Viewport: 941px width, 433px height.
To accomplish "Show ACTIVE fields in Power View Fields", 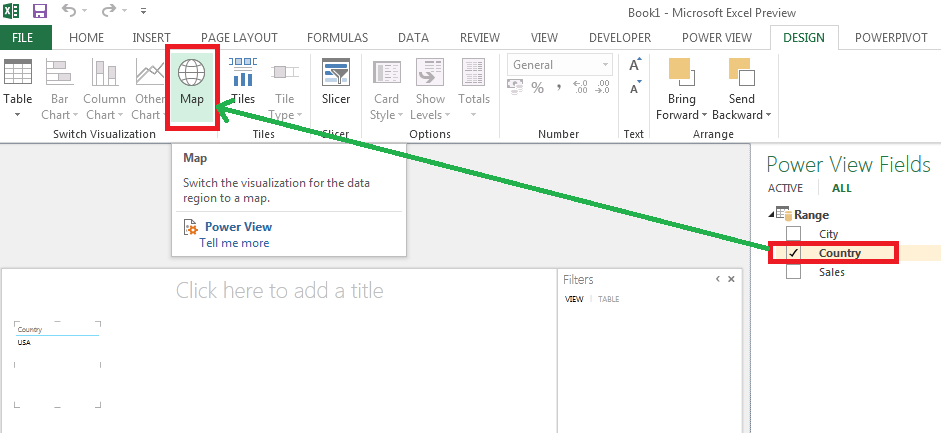I will pos(785,188).
